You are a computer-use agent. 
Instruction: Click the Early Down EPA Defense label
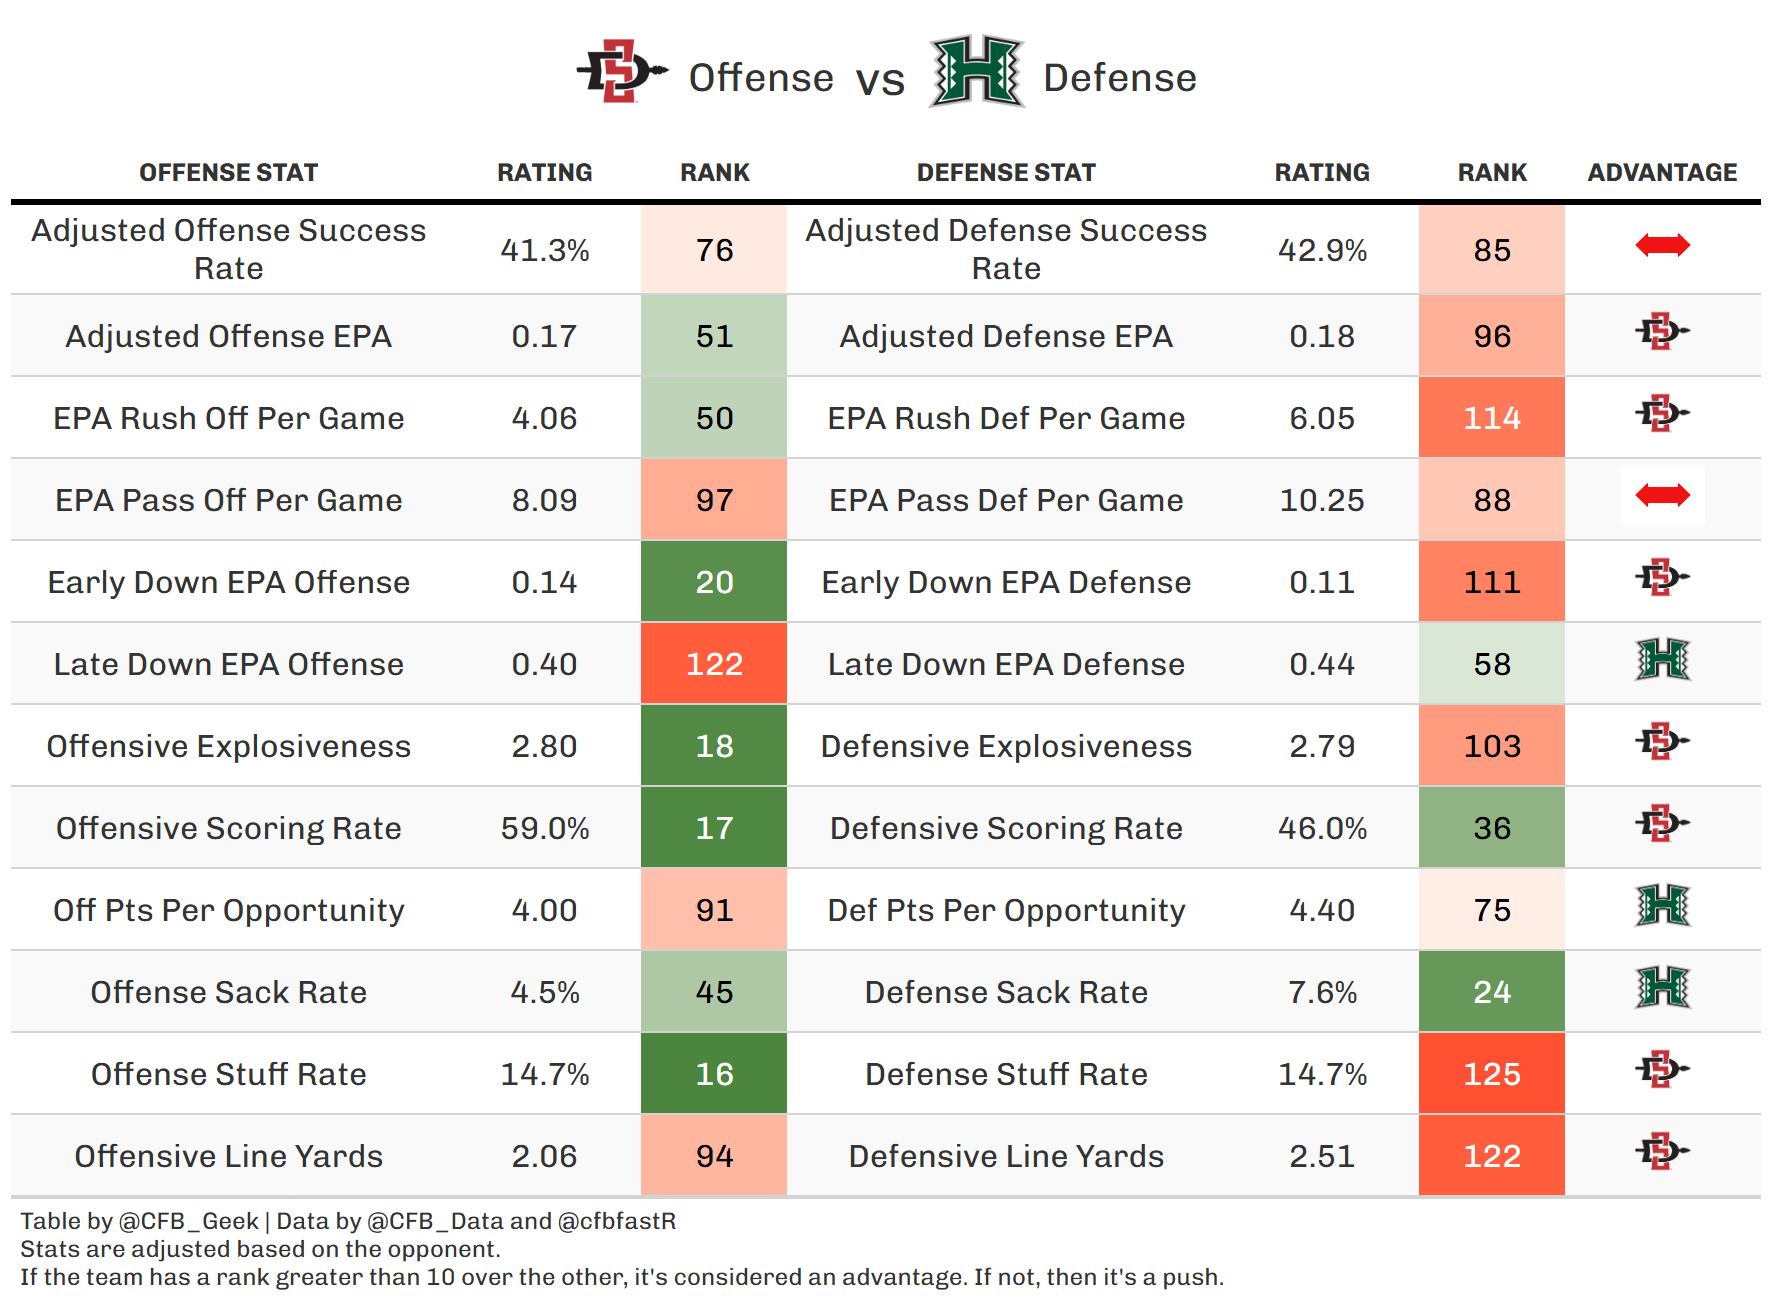point(1006,582)
